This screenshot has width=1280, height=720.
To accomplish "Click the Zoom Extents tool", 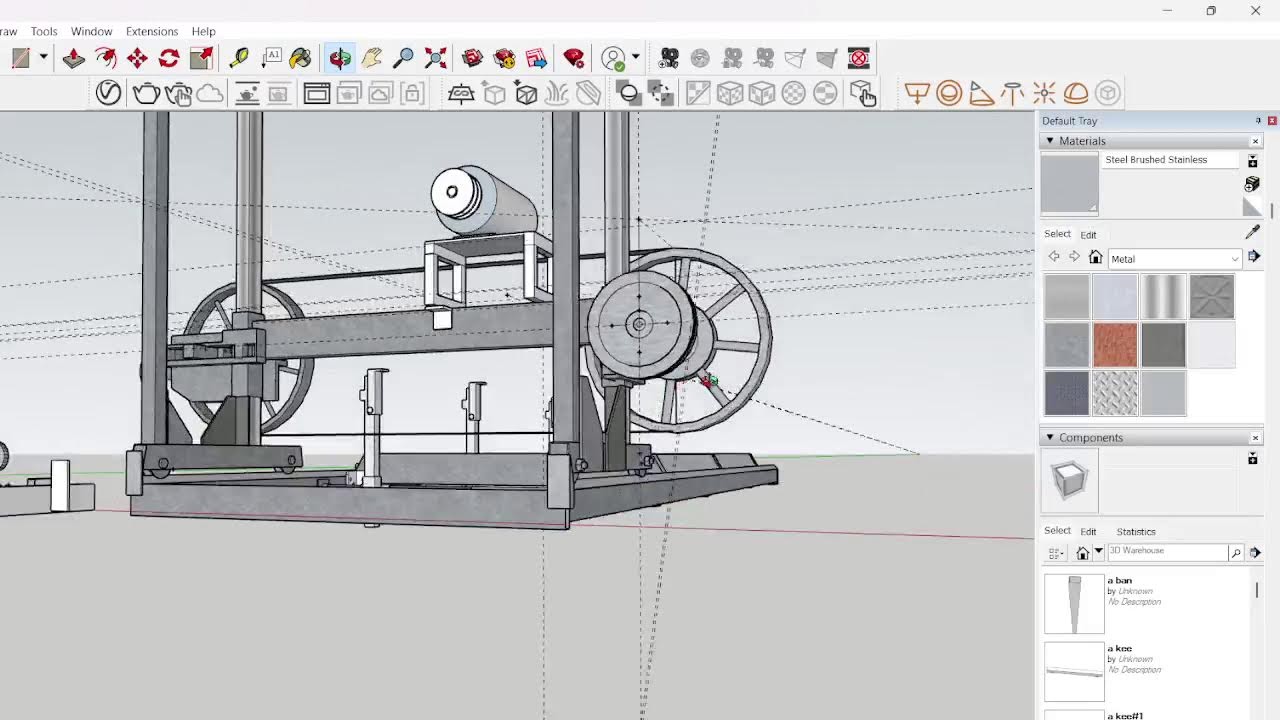I will click(x=436, y=58).
